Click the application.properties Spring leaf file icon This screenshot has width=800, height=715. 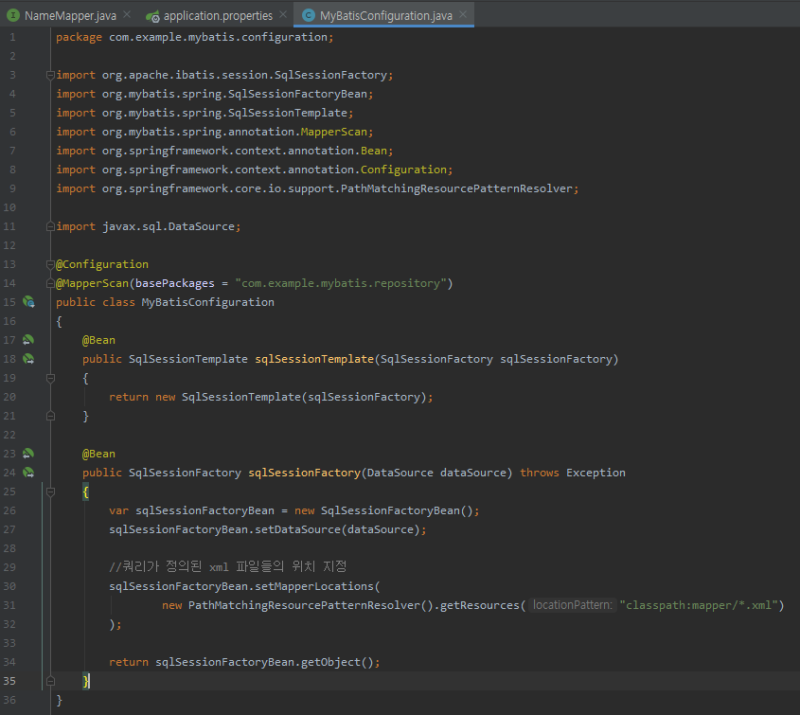coord(152,16)
